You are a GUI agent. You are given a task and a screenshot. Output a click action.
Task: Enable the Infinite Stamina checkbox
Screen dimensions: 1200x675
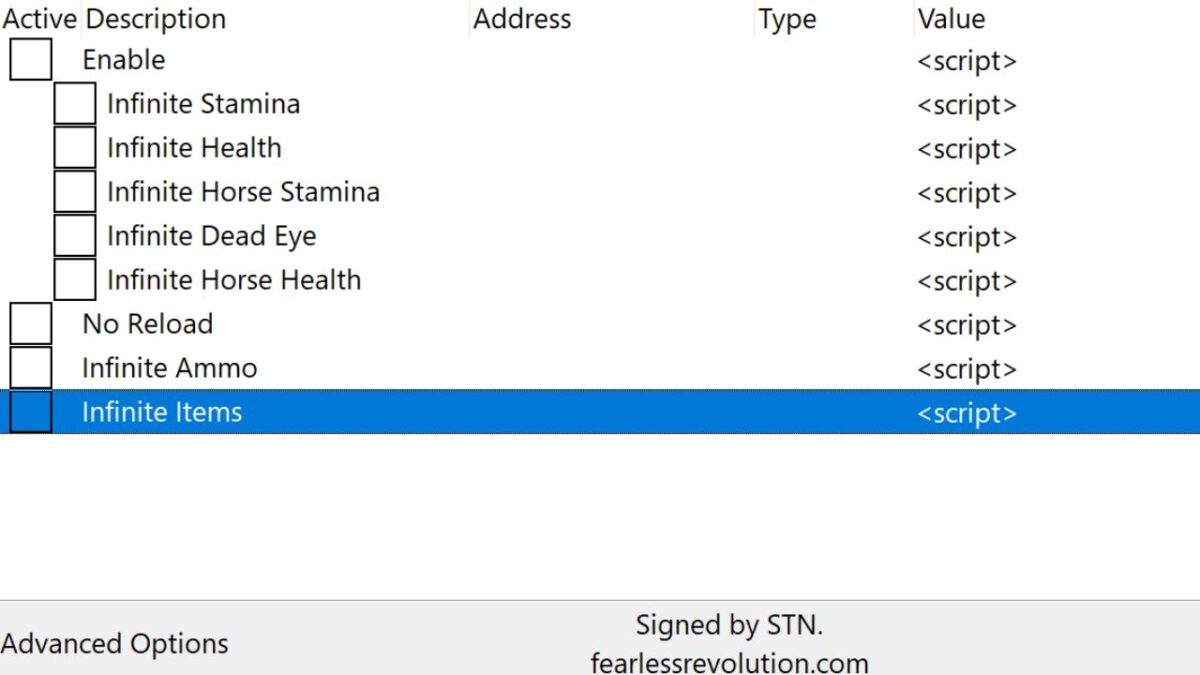(75, 104)
